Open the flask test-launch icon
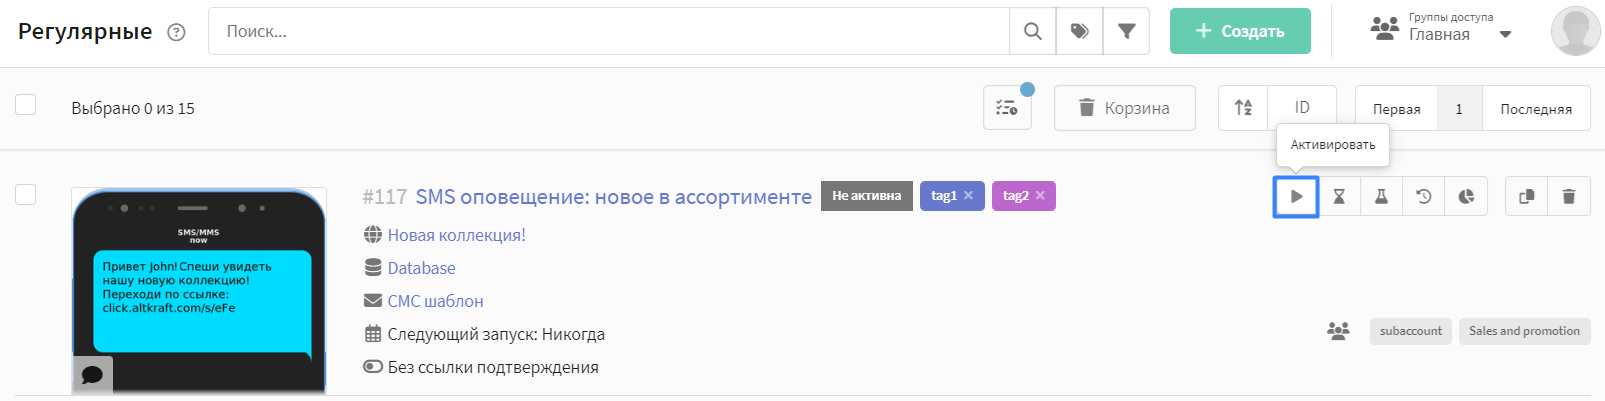This screenshot has height=401, width=1605. pos(1381,196)
